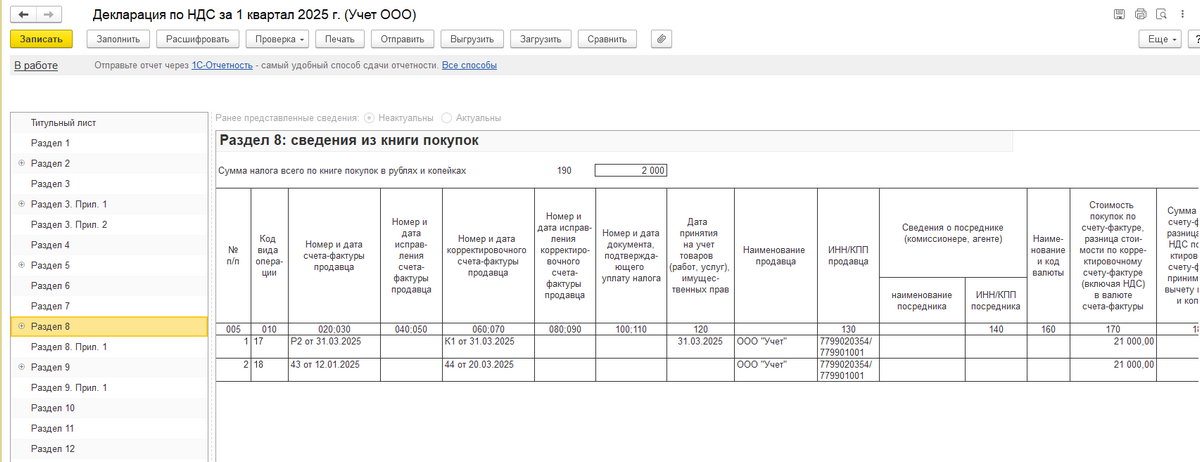
Task: Select the Актуальны radio button
Action: tap(446, 118)
